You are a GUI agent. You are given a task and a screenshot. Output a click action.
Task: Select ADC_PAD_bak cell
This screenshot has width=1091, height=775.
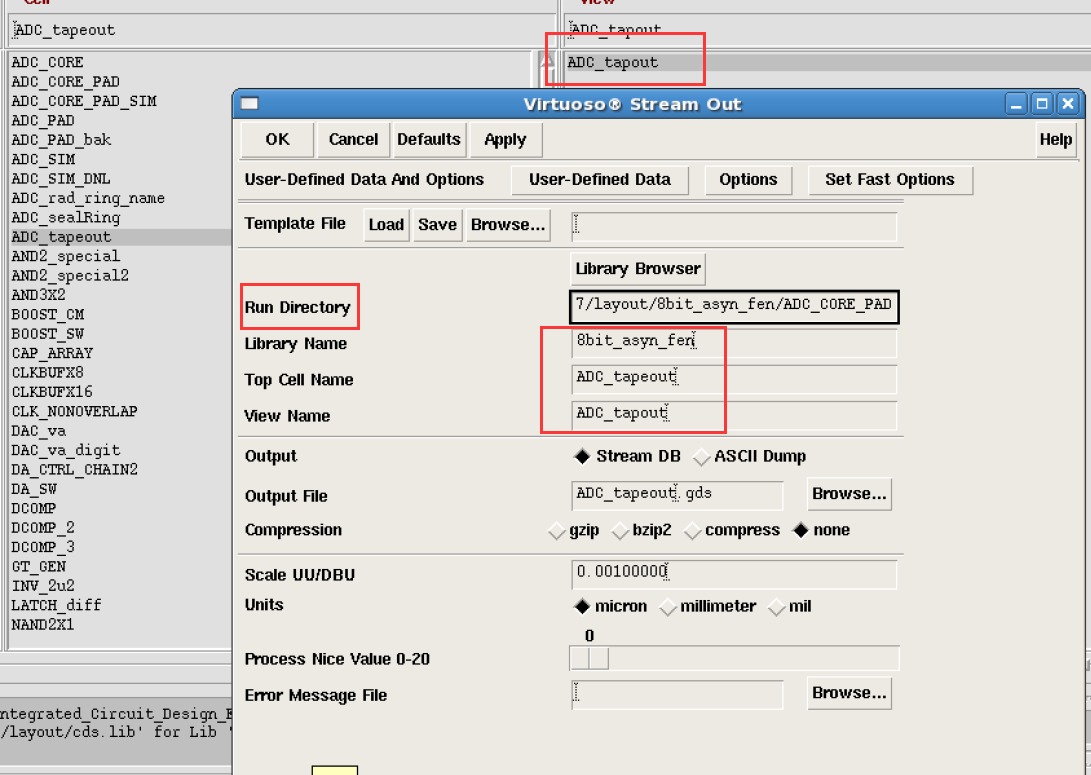point(61,141)
